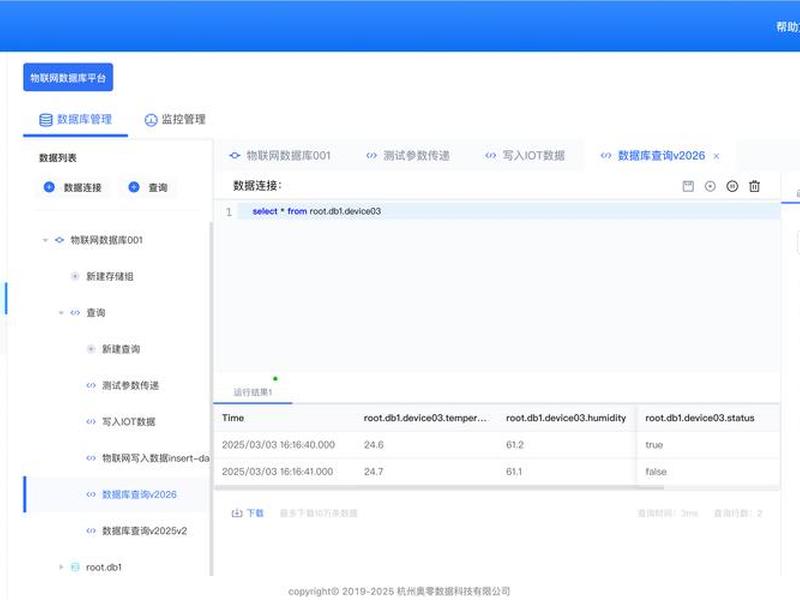Screen dimensions: 800x600
Task: Select 数据库查询v2026 in the tree
Action: [139, 494]
